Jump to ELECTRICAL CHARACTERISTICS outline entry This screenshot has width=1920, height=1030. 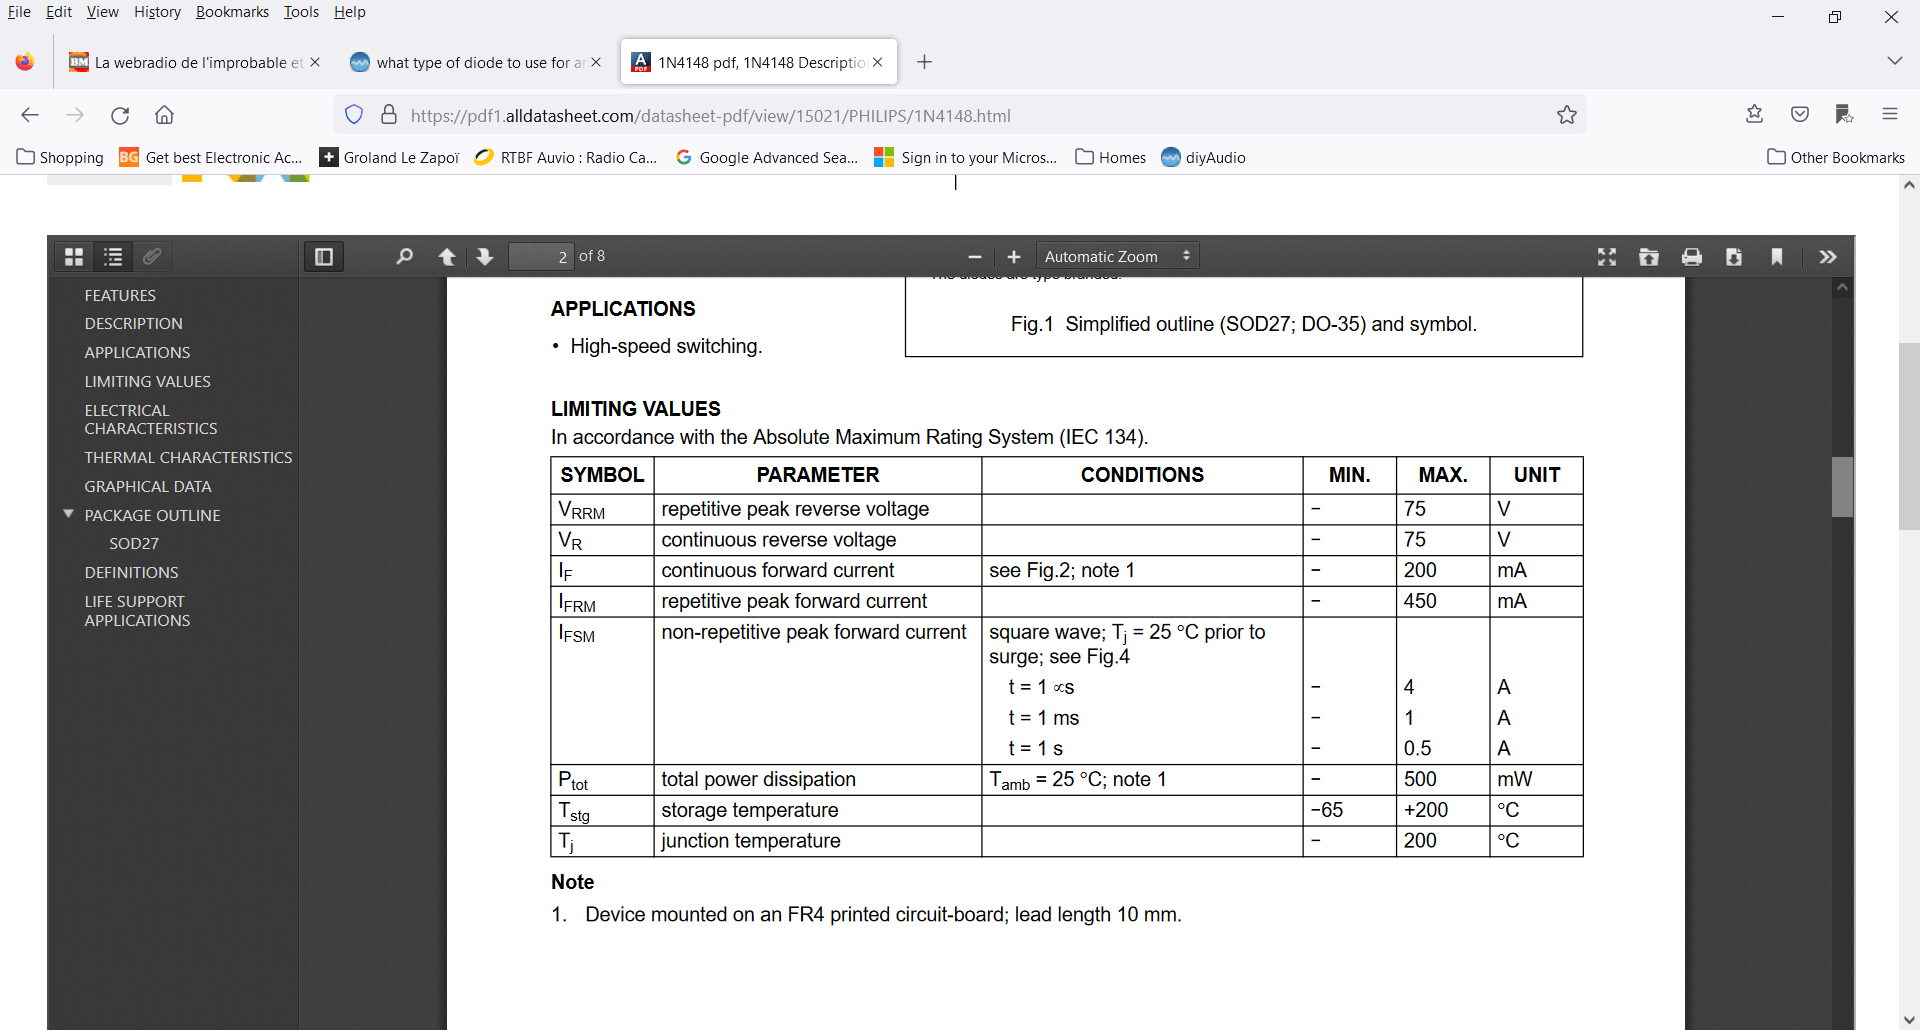150,419
